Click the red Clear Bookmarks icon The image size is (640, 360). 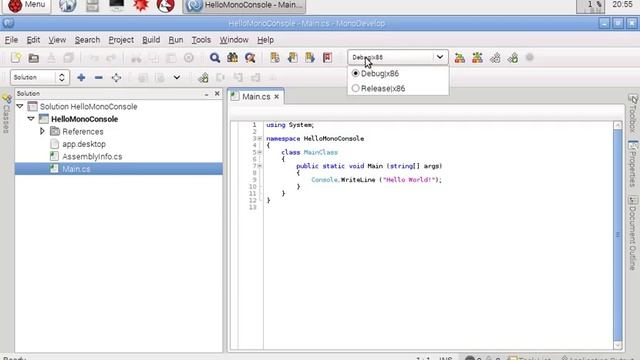327,58
